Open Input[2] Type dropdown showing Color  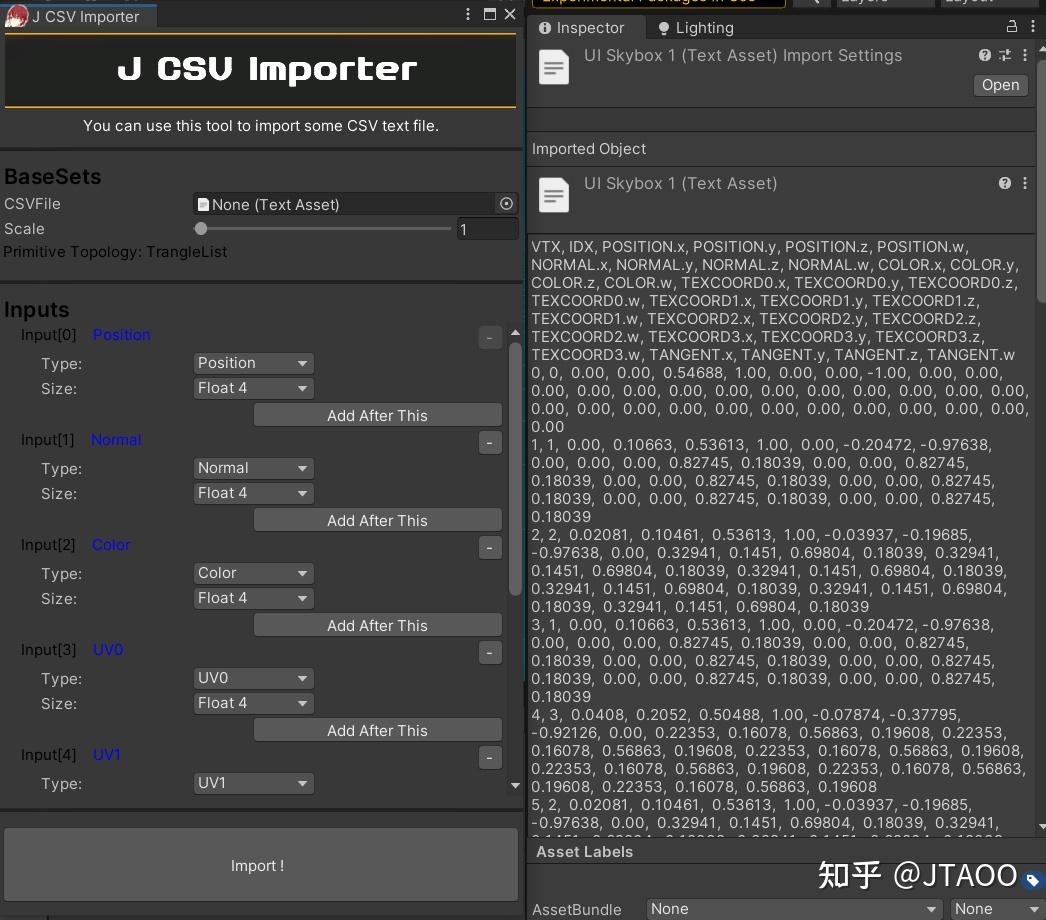pyautogui.click(x=253, y=572)
